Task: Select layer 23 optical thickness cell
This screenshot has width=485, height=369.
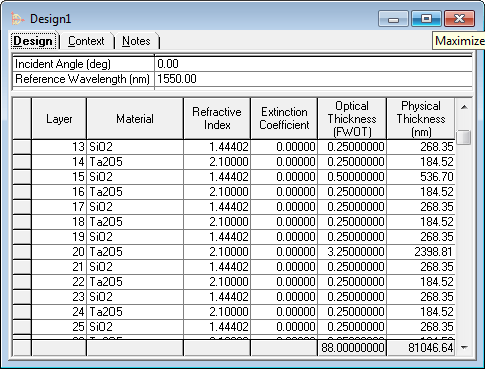Action: tap(352, 297)
